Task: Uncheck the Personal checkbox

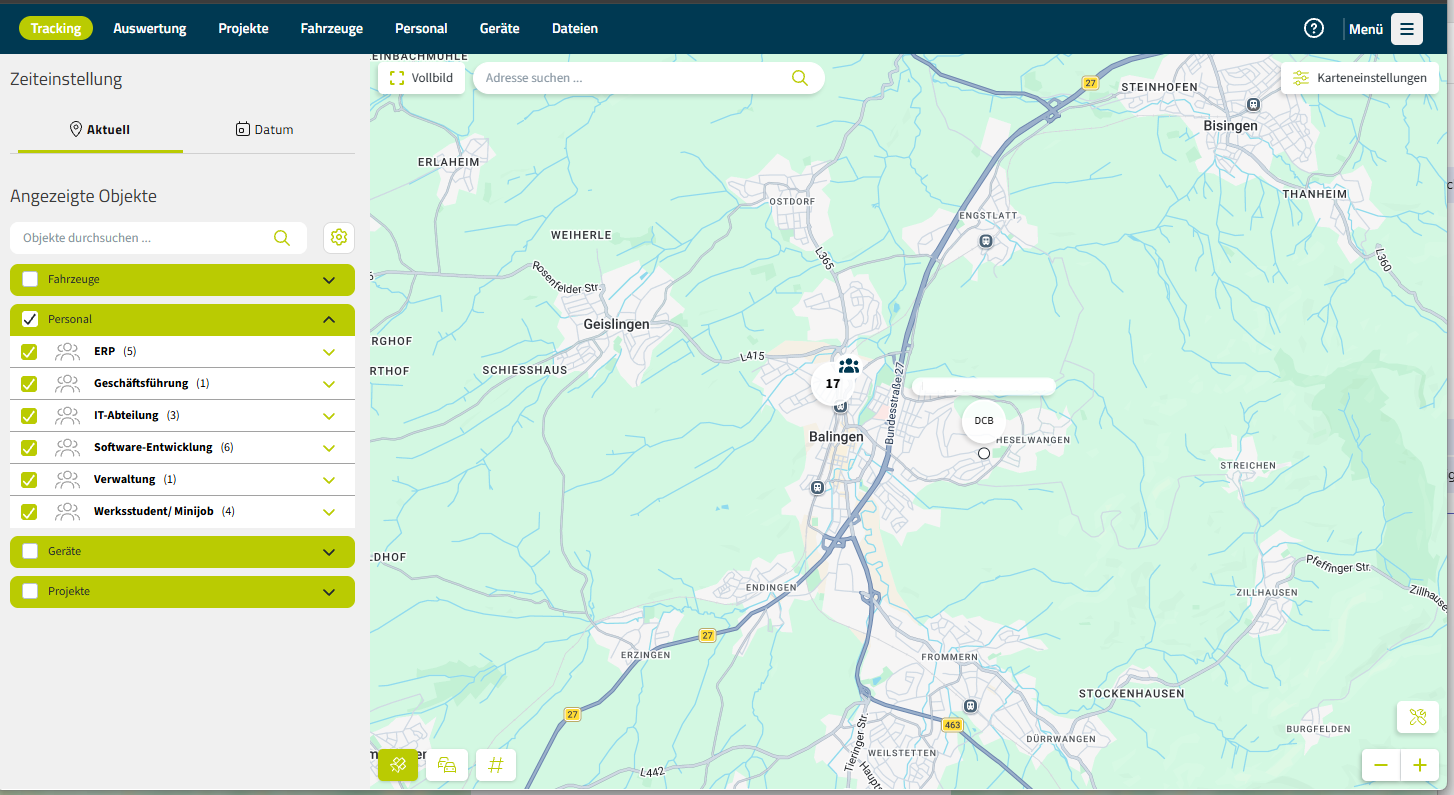Action: click(30, 319)
